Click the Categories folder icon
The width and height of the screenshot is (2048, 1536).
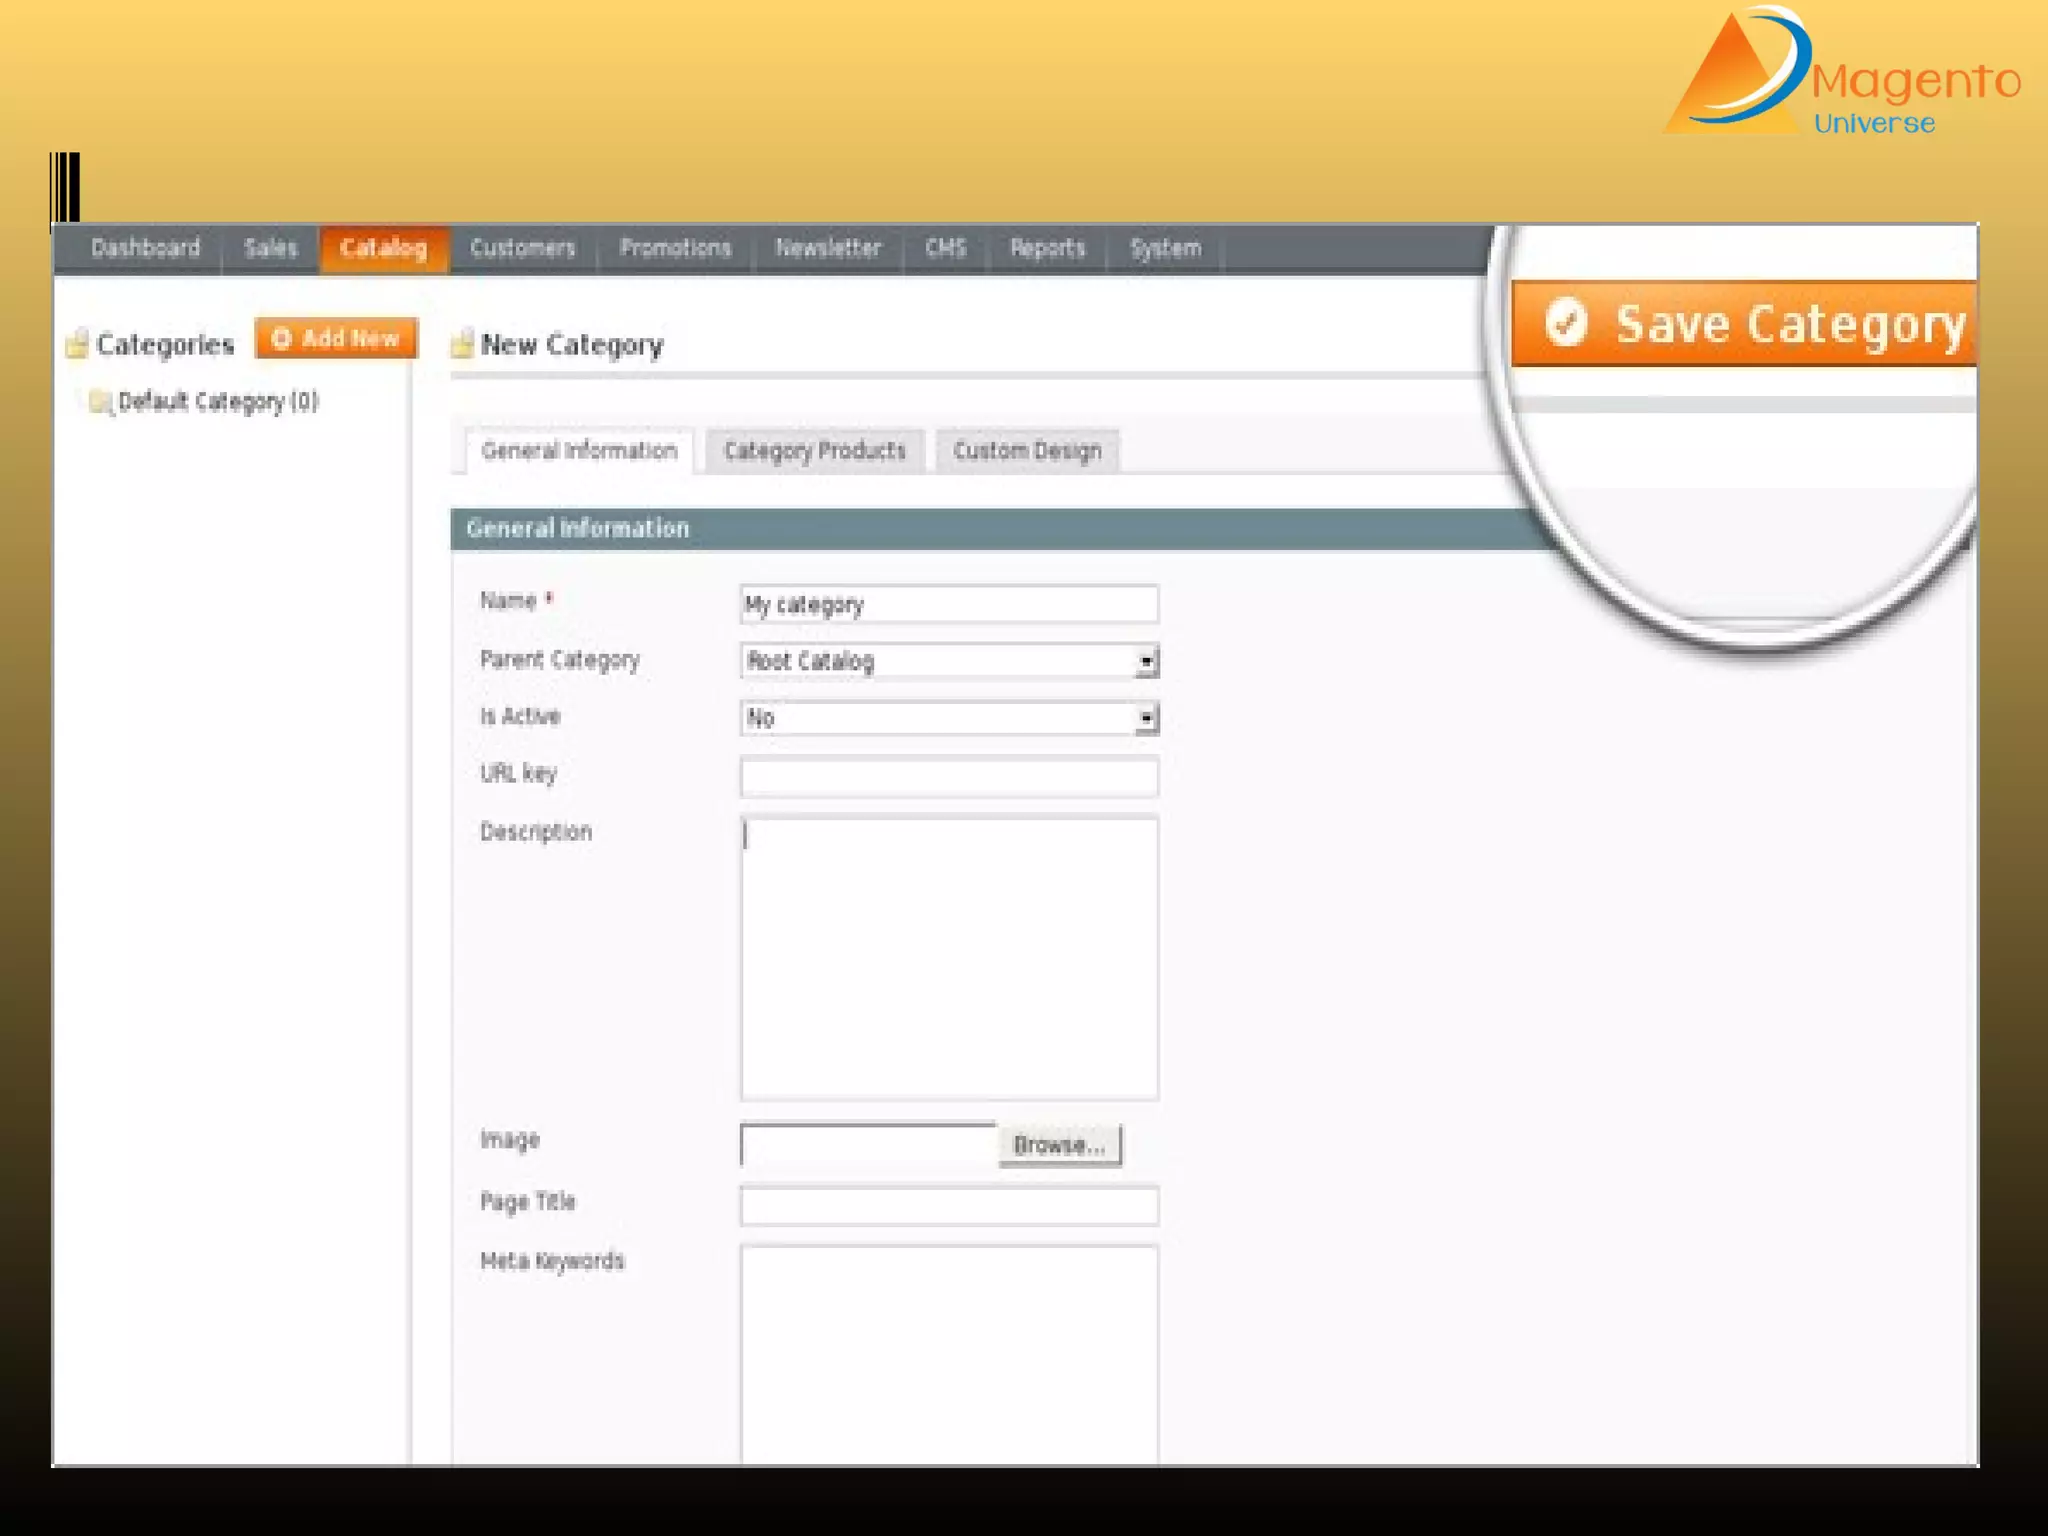76,344
